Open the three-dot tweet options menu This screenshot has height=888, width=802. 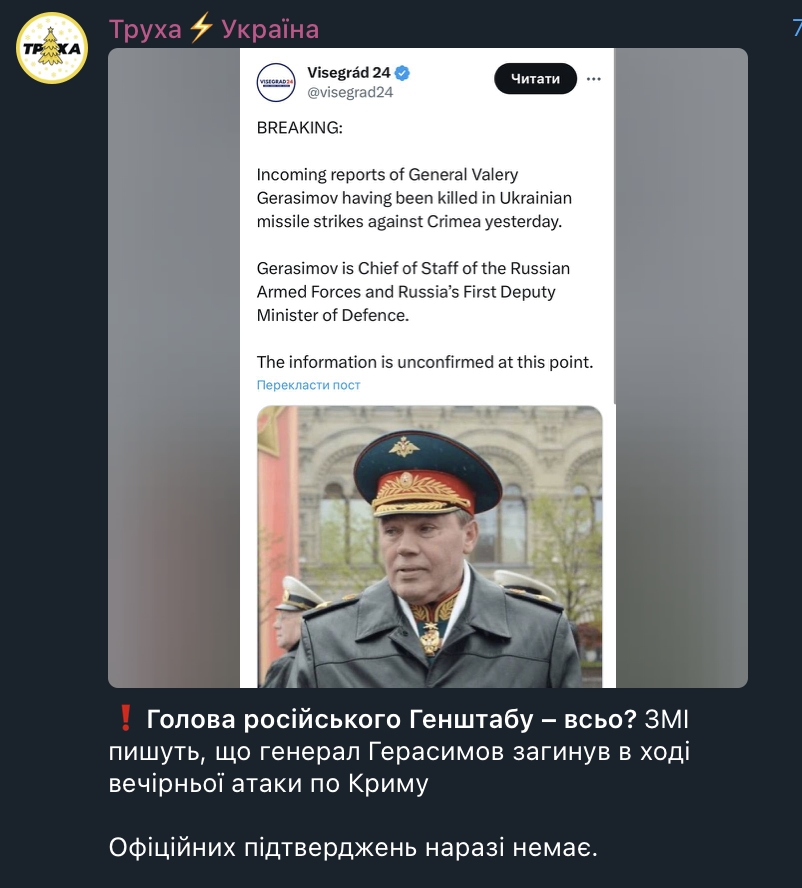(x=594, y=79)
